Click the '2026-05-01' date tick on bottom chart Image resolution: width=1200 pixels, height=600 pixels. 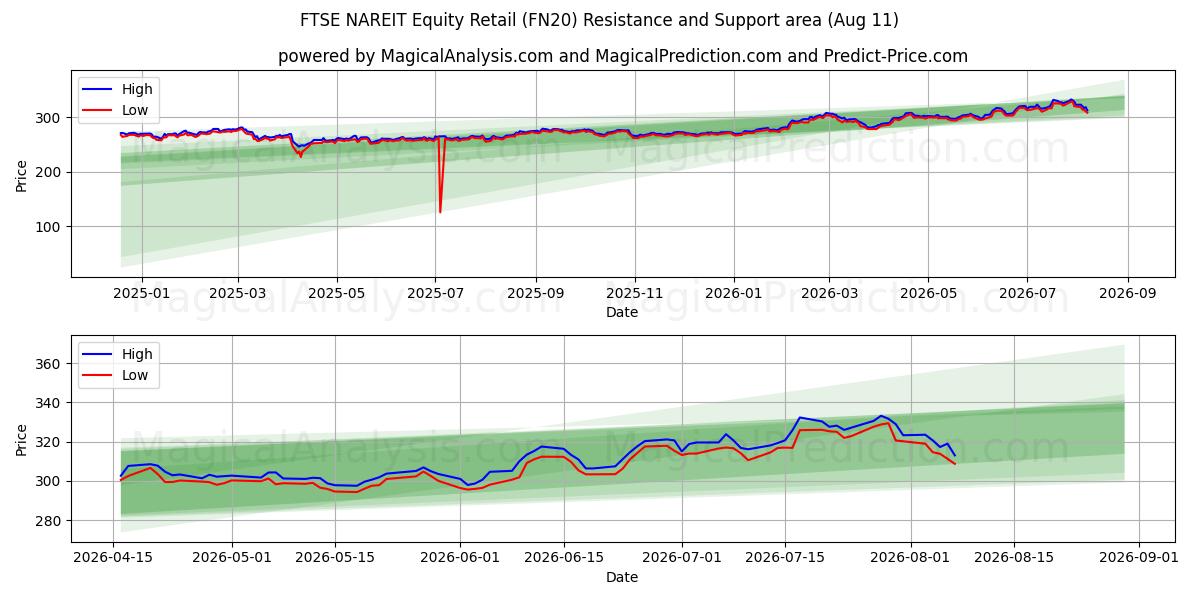[x=232, y=559]
